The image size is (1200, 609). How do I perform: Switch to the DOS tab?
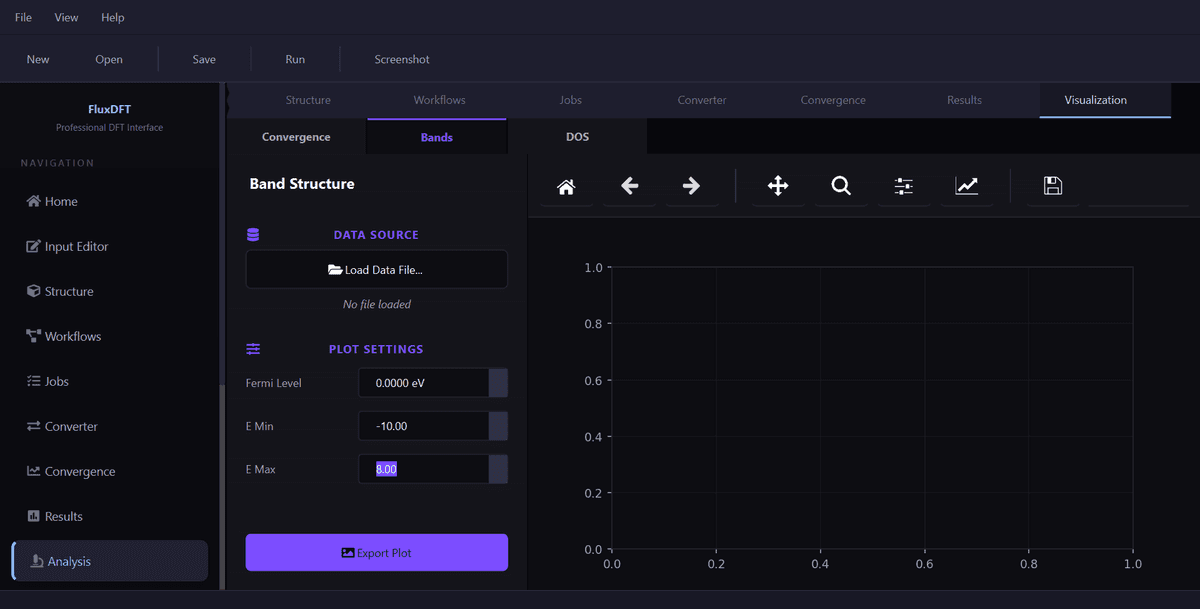coord(577,137)
